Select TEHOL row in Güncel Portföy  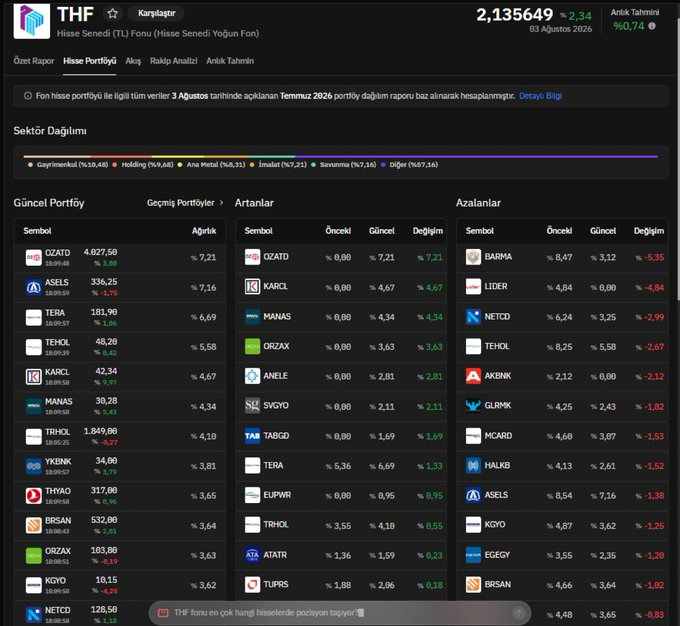(120, 347)
